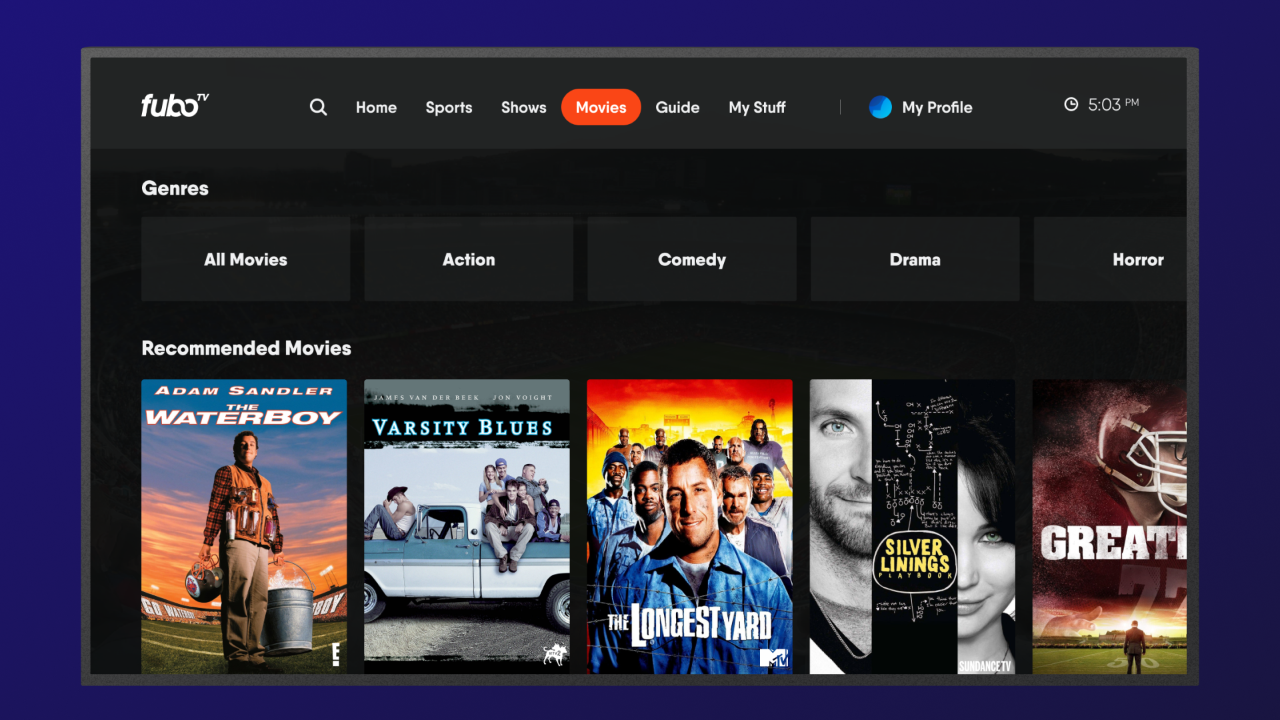Viewport: 1280px width, 720px height.
Task: Select the Action genre tile
Action: 468,259
